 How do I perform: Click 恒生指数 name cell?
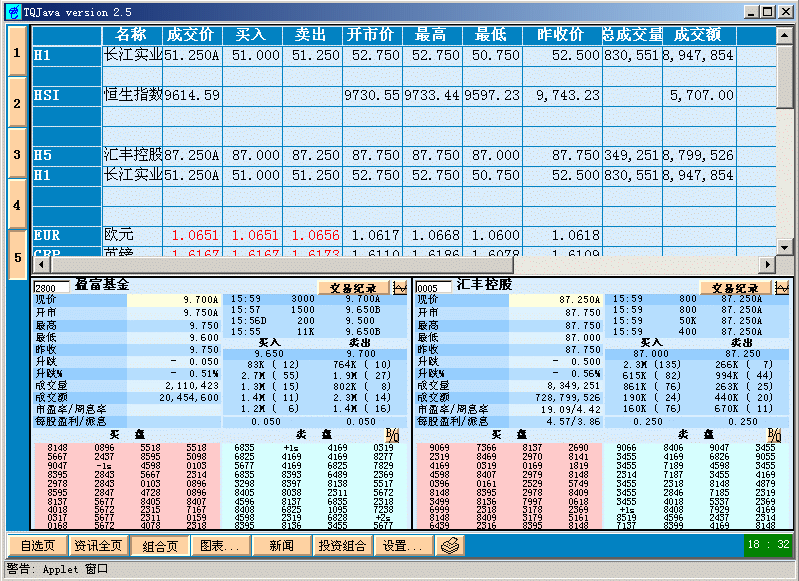click(x=132, y=96)
